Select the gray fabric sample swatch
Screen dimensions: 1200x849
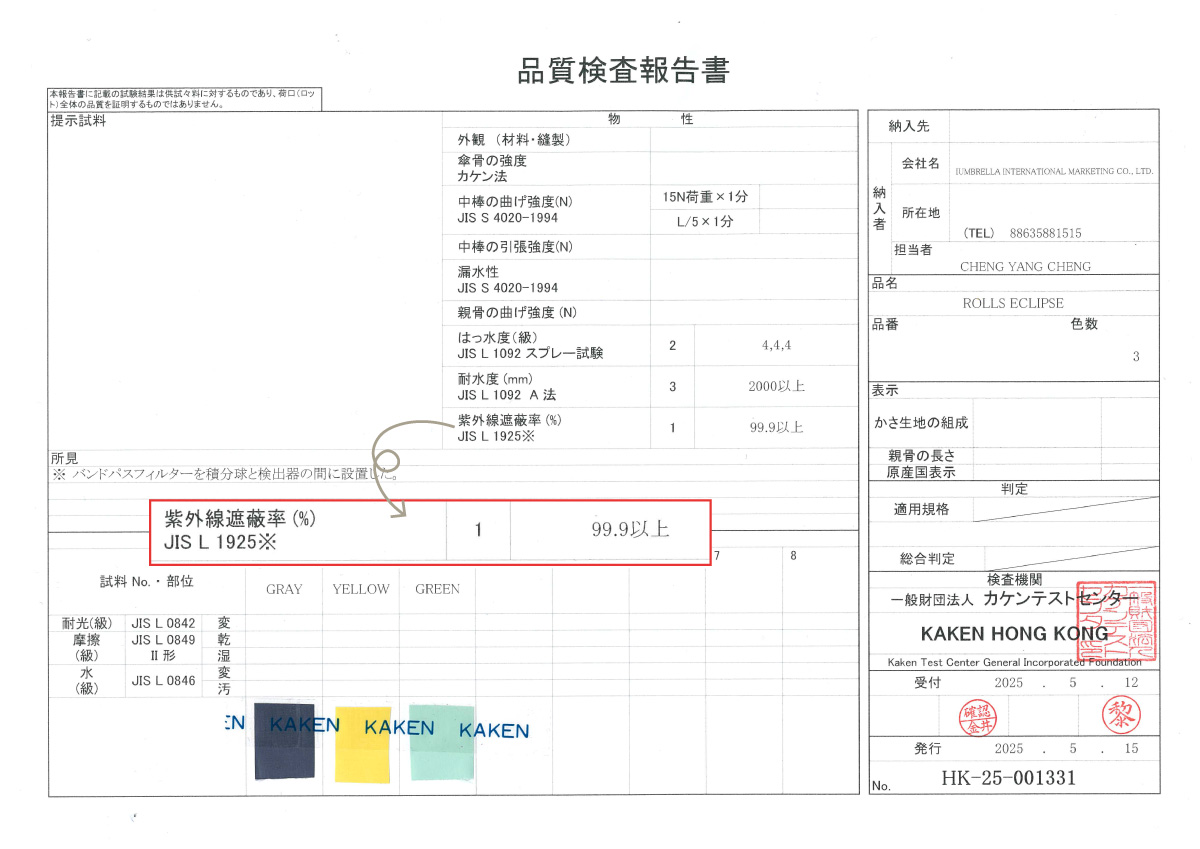(x=284, y=740)
